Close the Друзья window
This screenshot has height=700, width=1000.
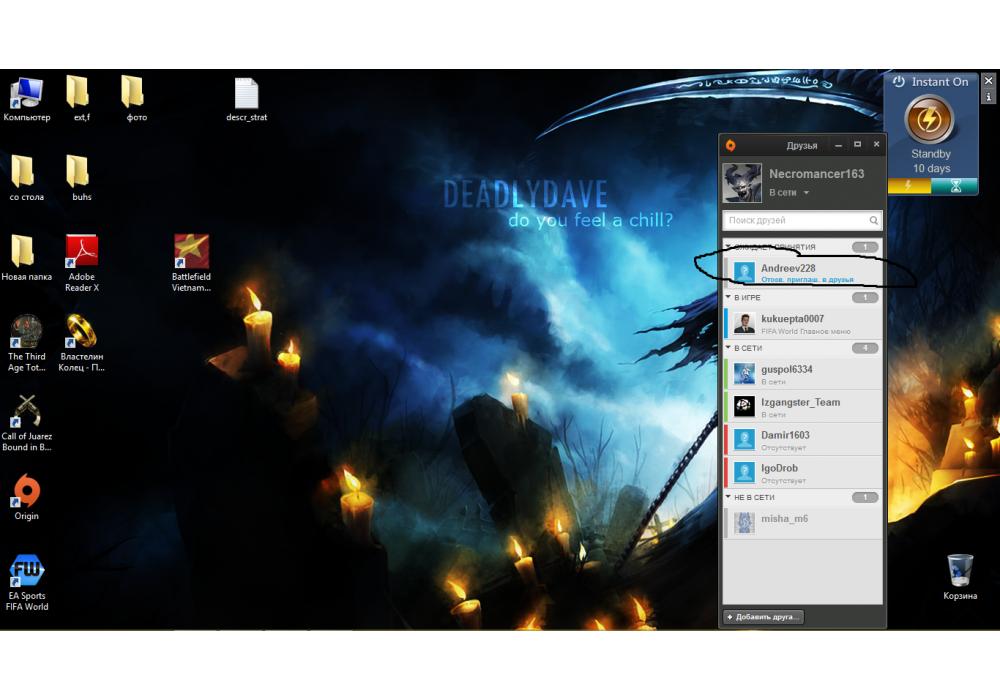pos(876,145)
